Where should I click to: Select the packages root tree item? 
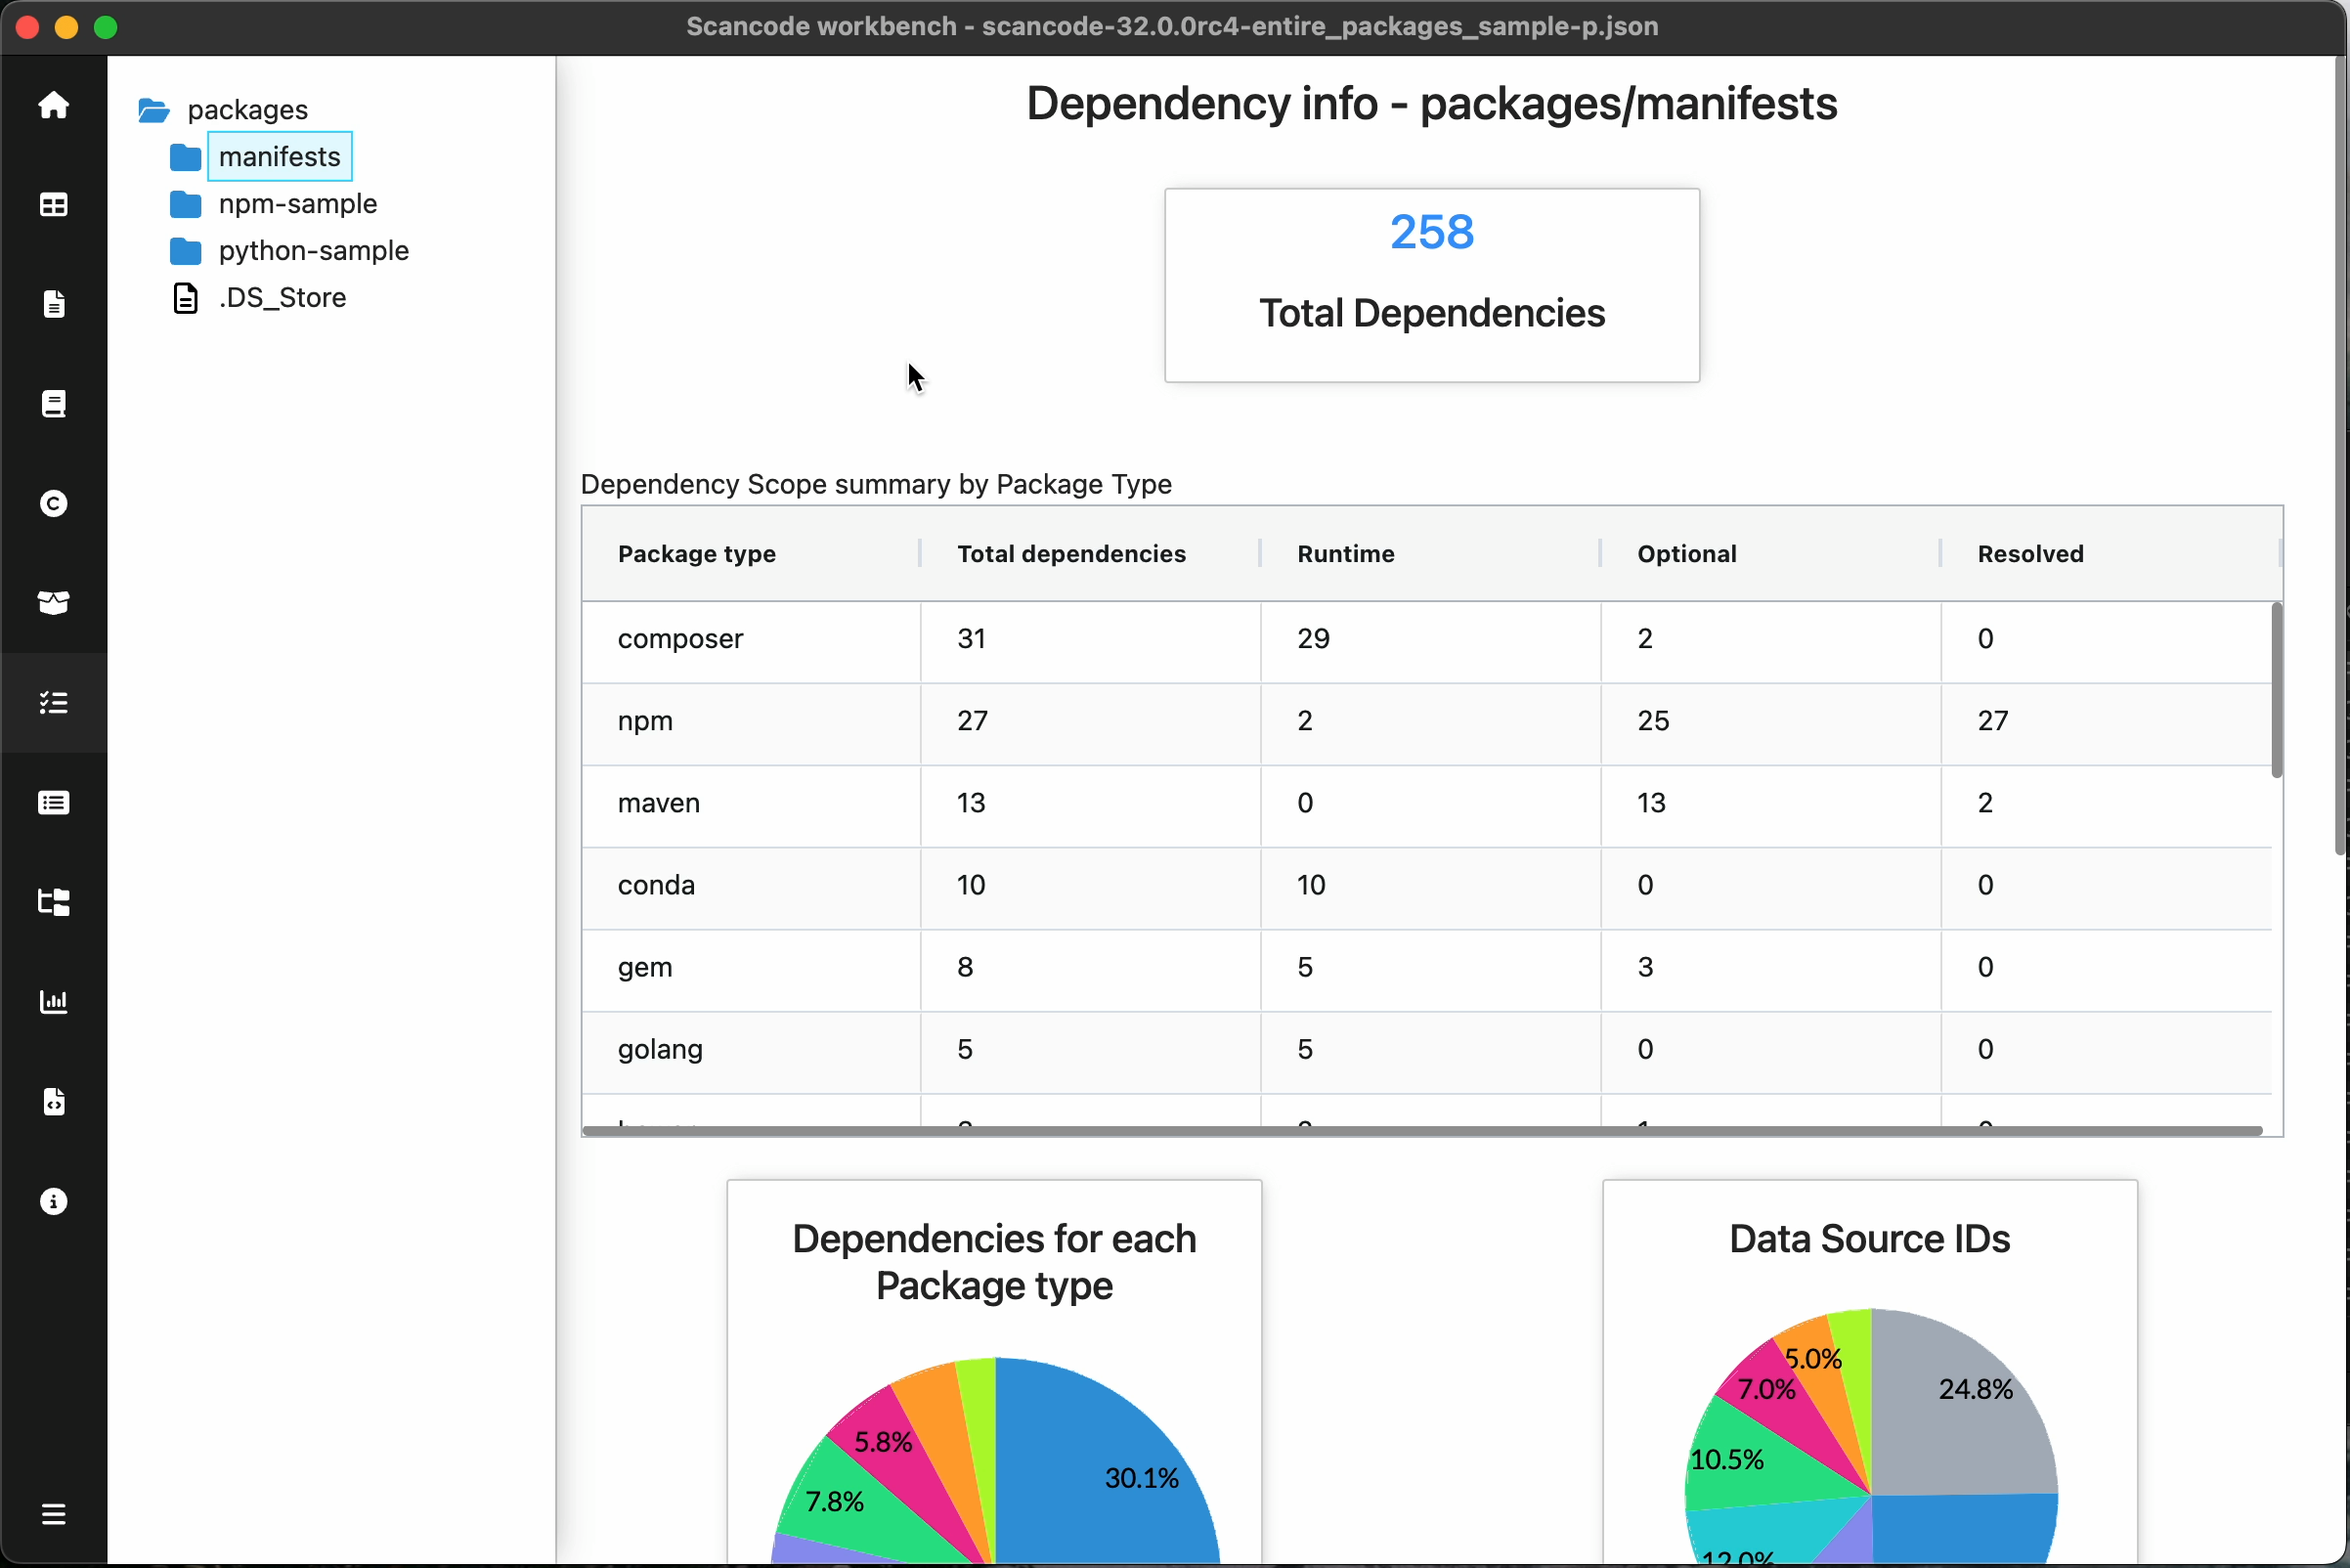click(x=248, y=110)
